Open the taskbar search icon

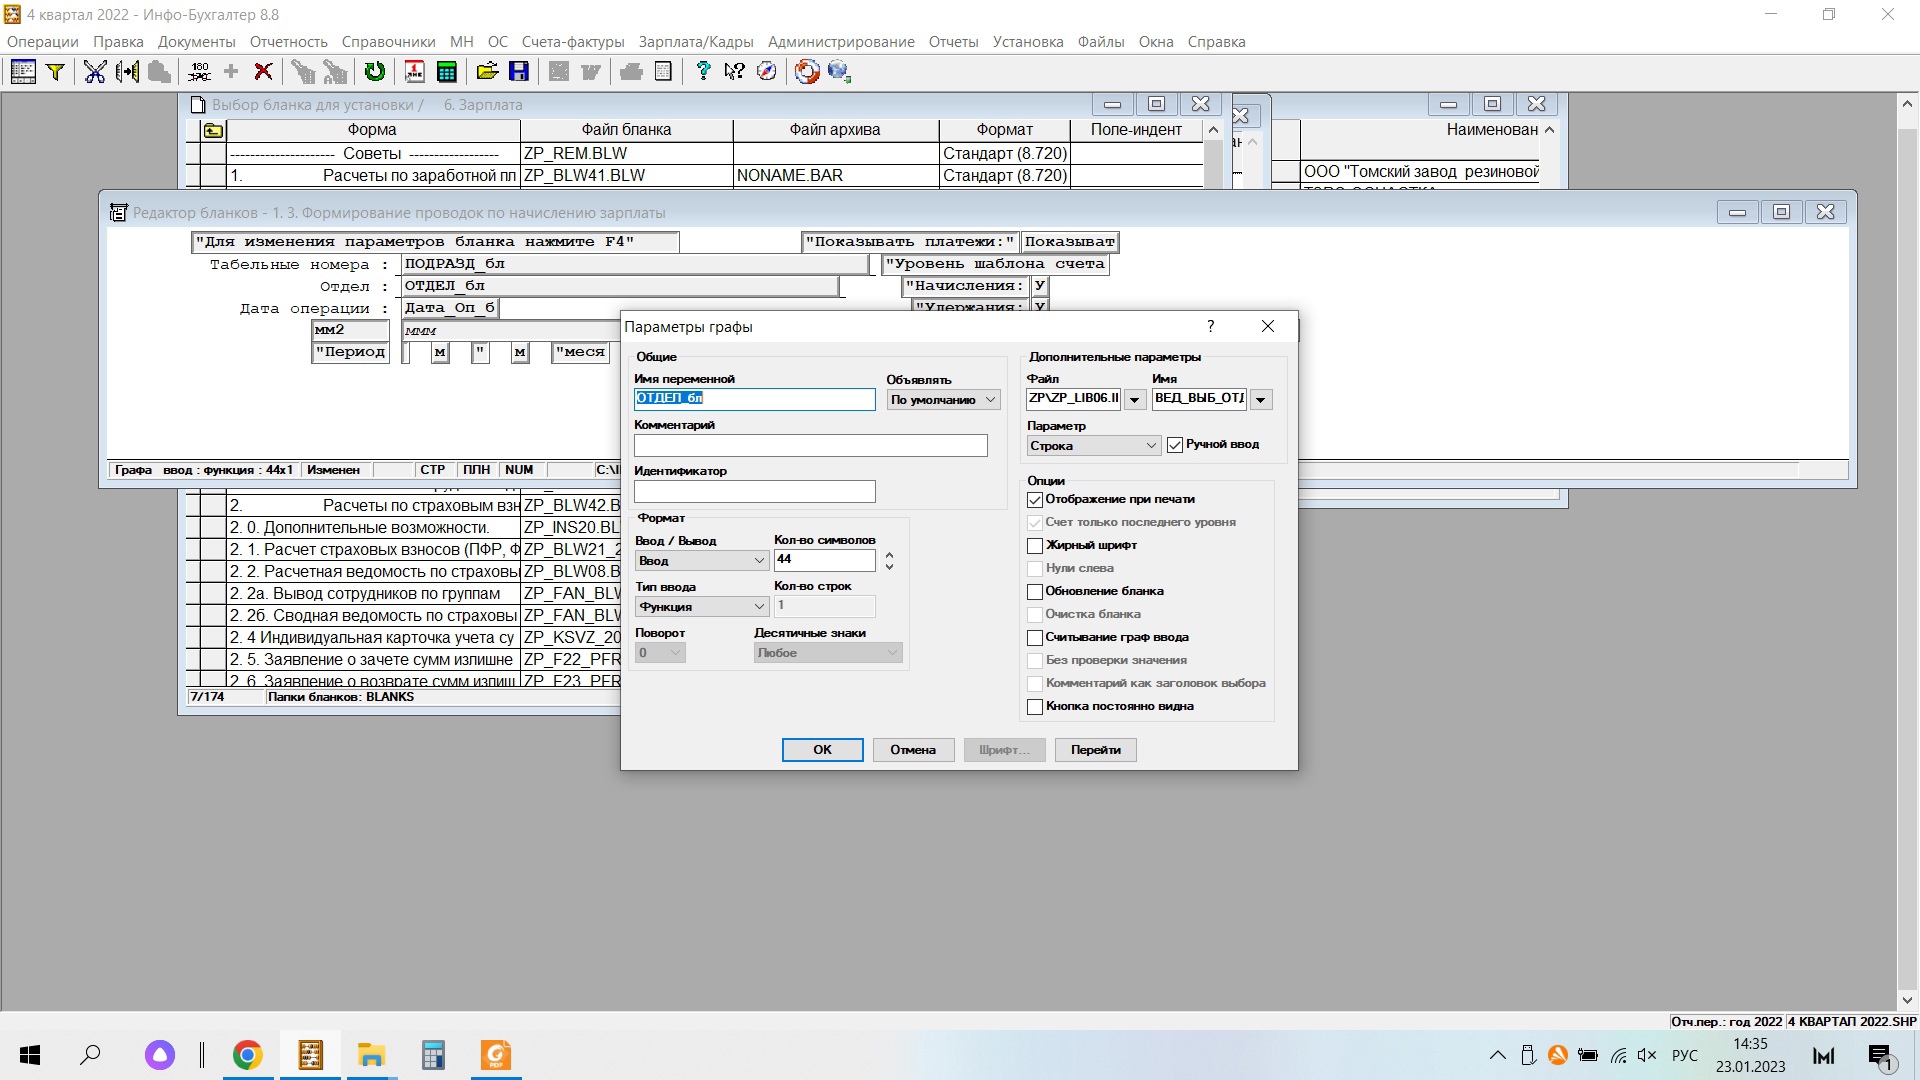coord(91,1055)
